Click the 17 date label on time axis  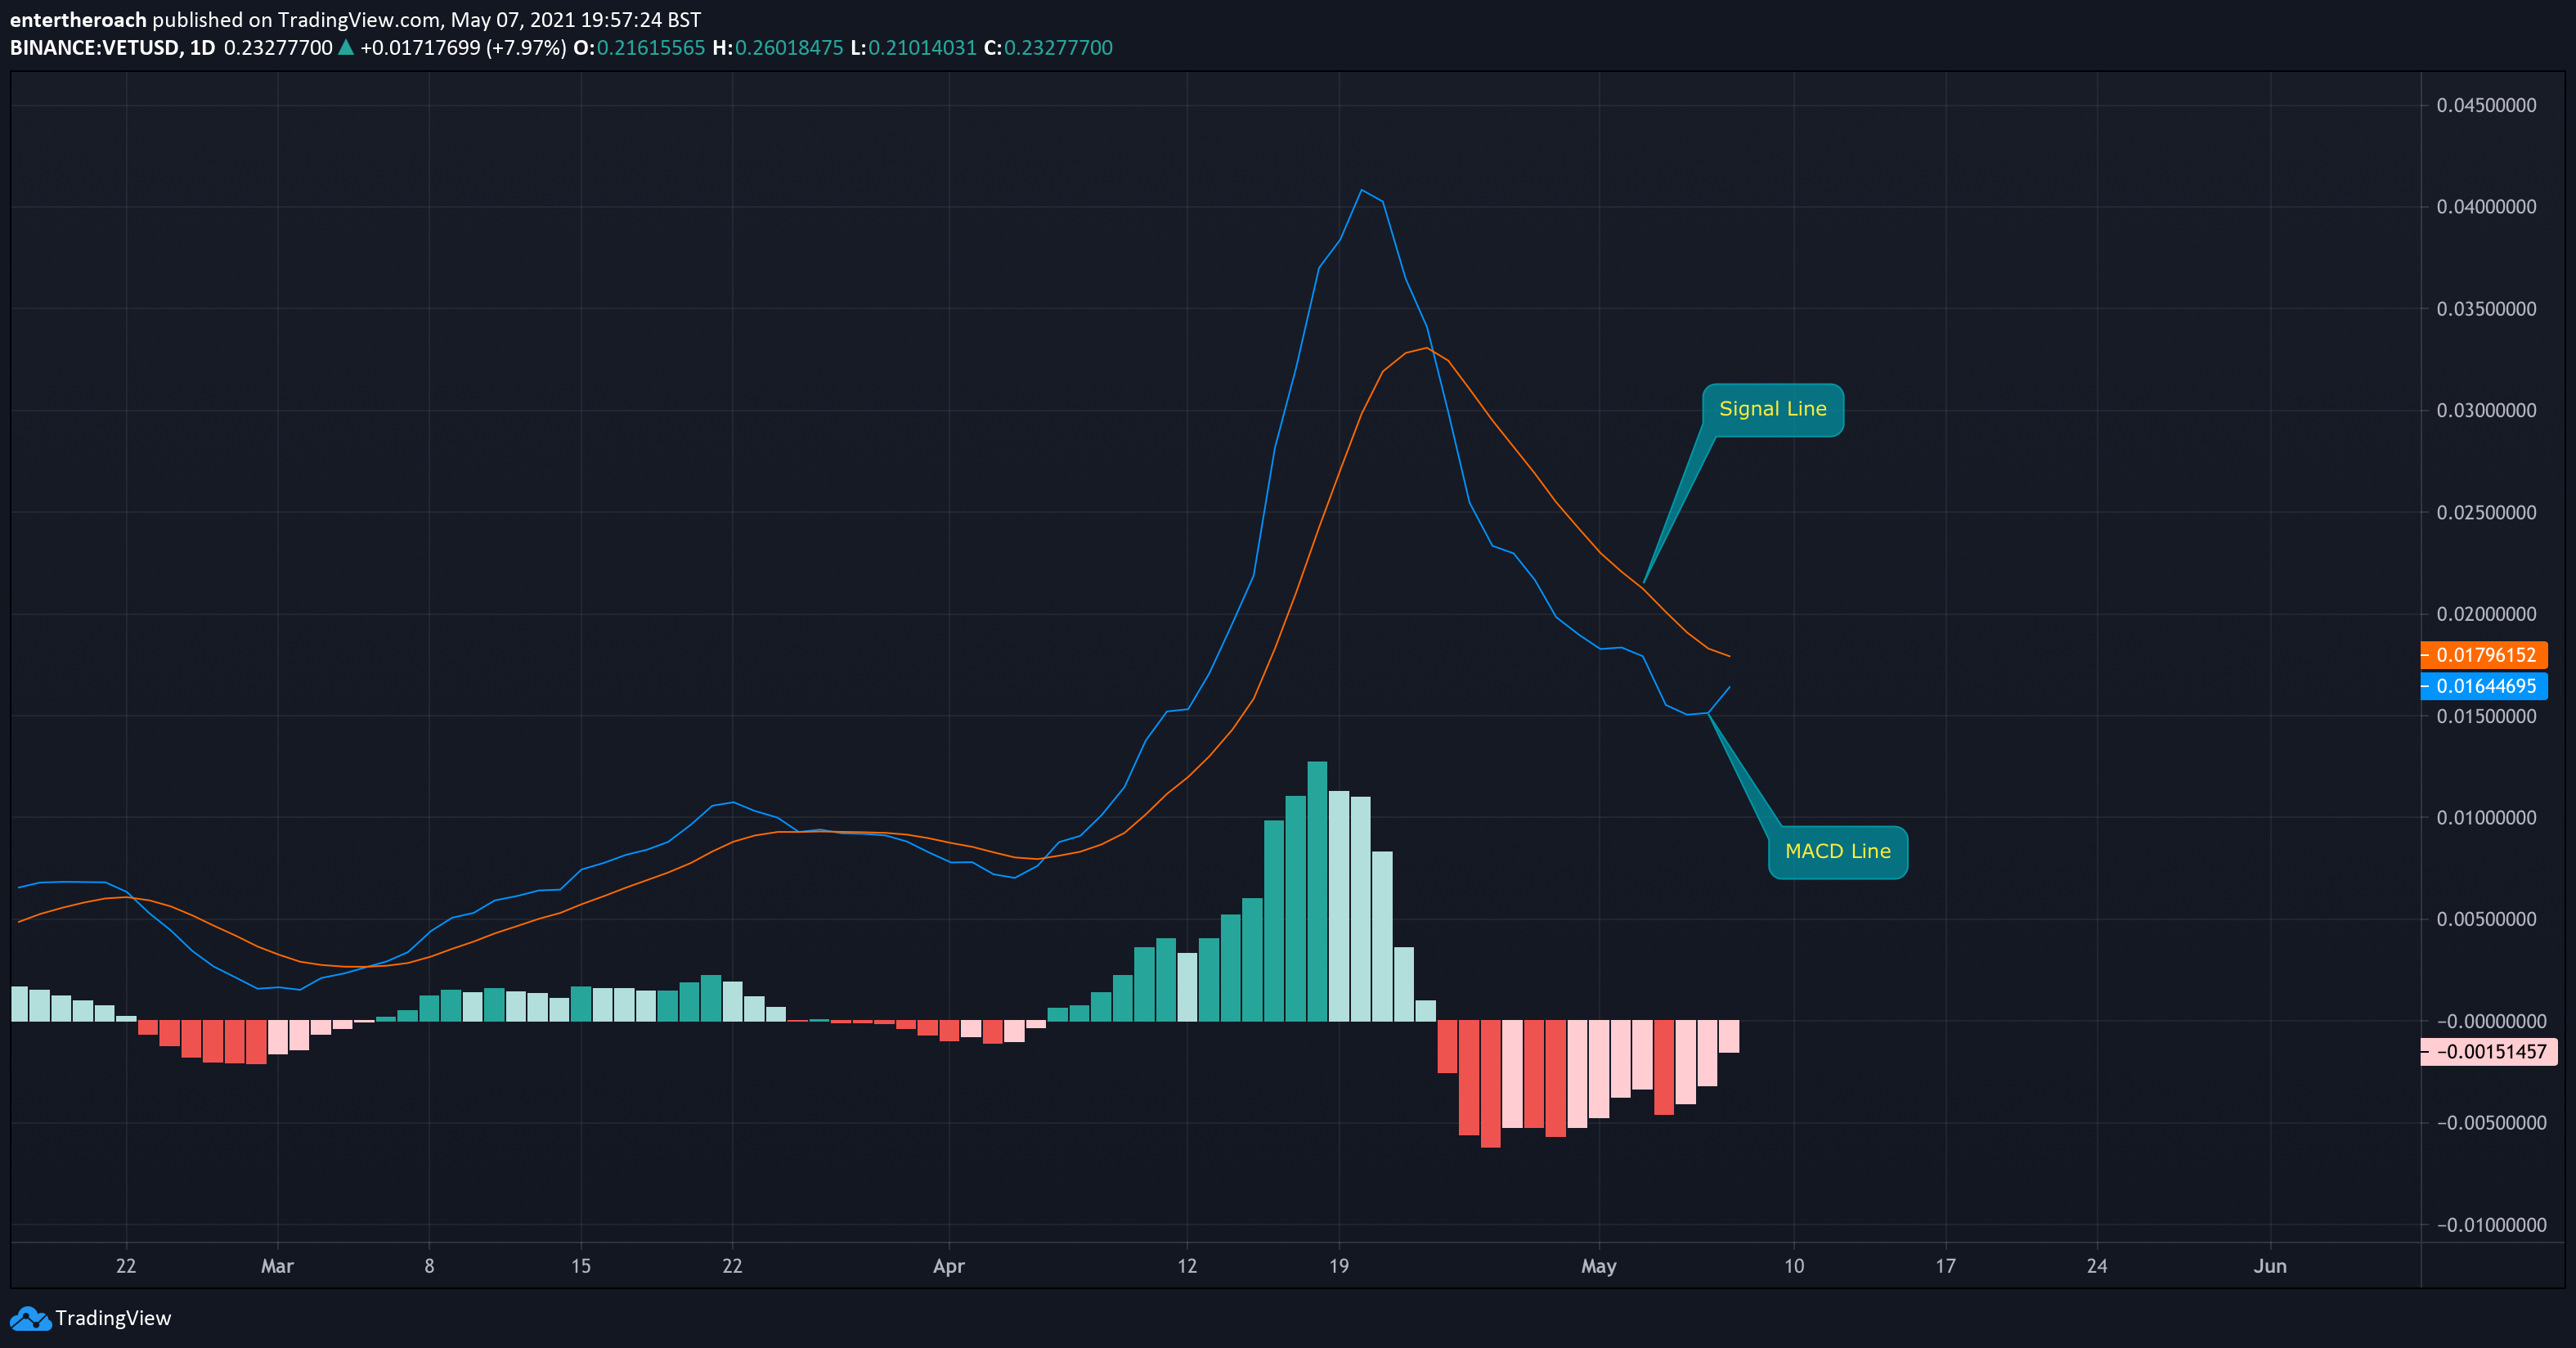tap(1945, 1266)
